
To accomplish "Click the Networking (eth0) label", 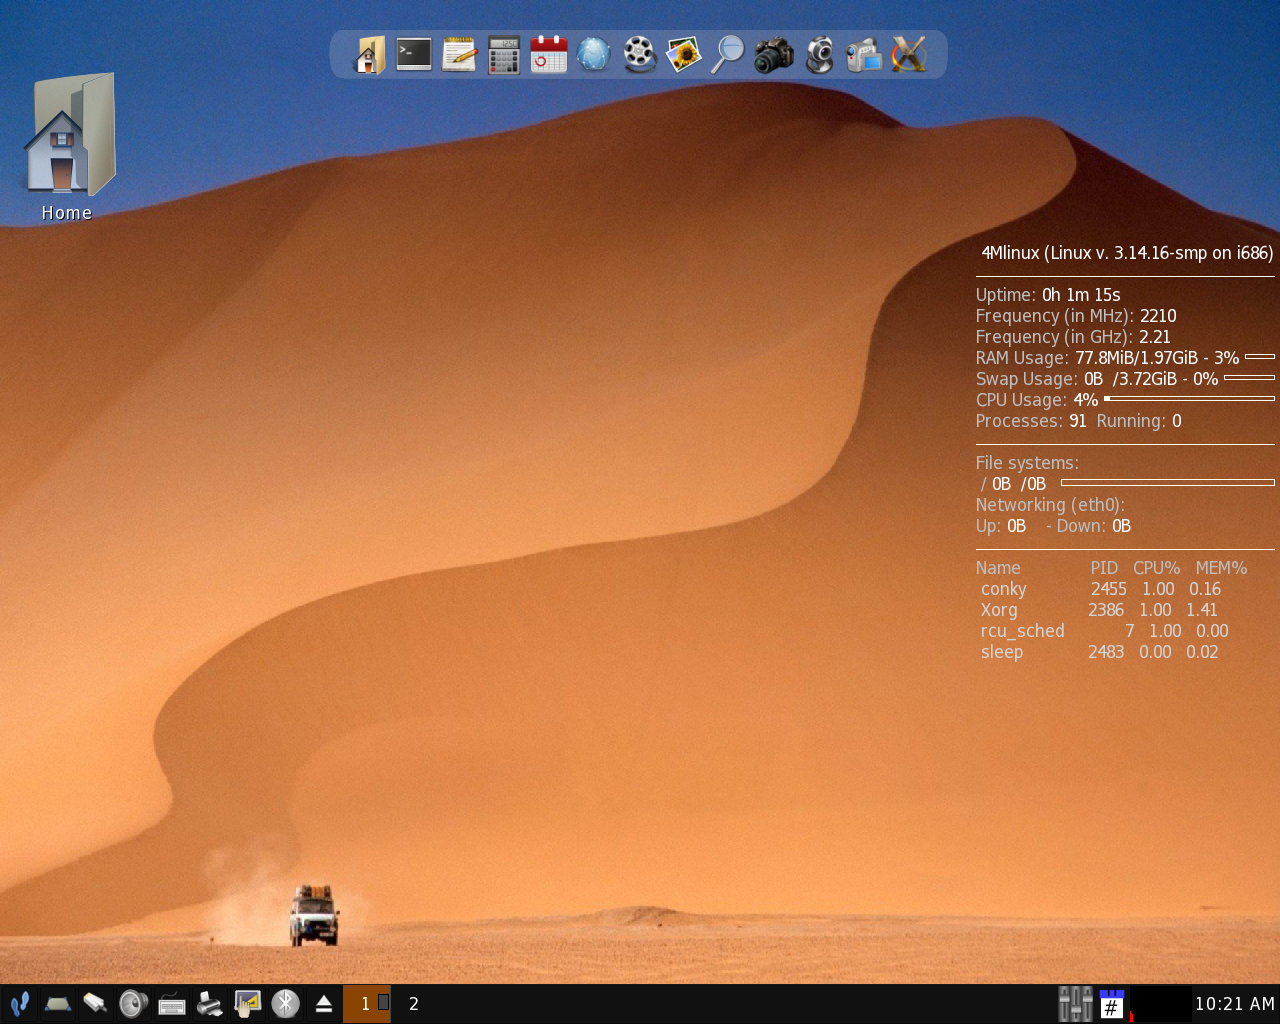I will click(1050, 505).
